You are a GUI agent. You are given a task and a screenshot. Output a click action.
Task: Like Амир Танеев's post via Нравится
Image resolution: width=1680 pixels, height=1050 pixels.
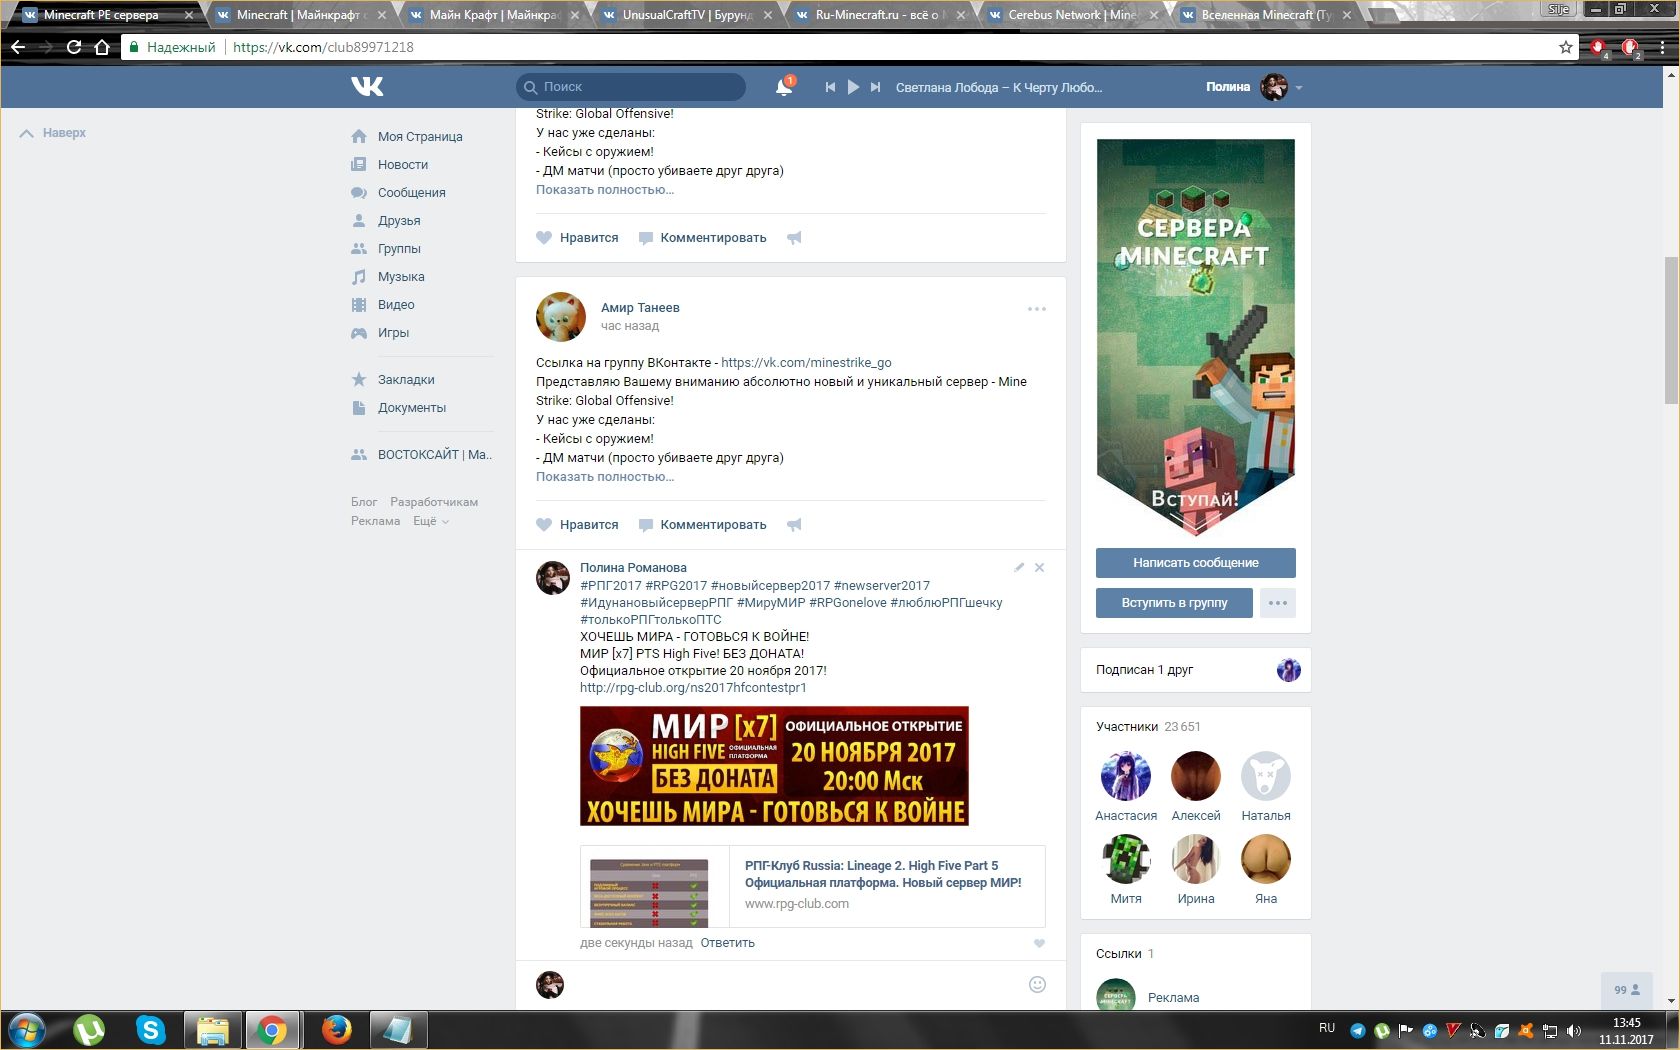coord(578,525)
